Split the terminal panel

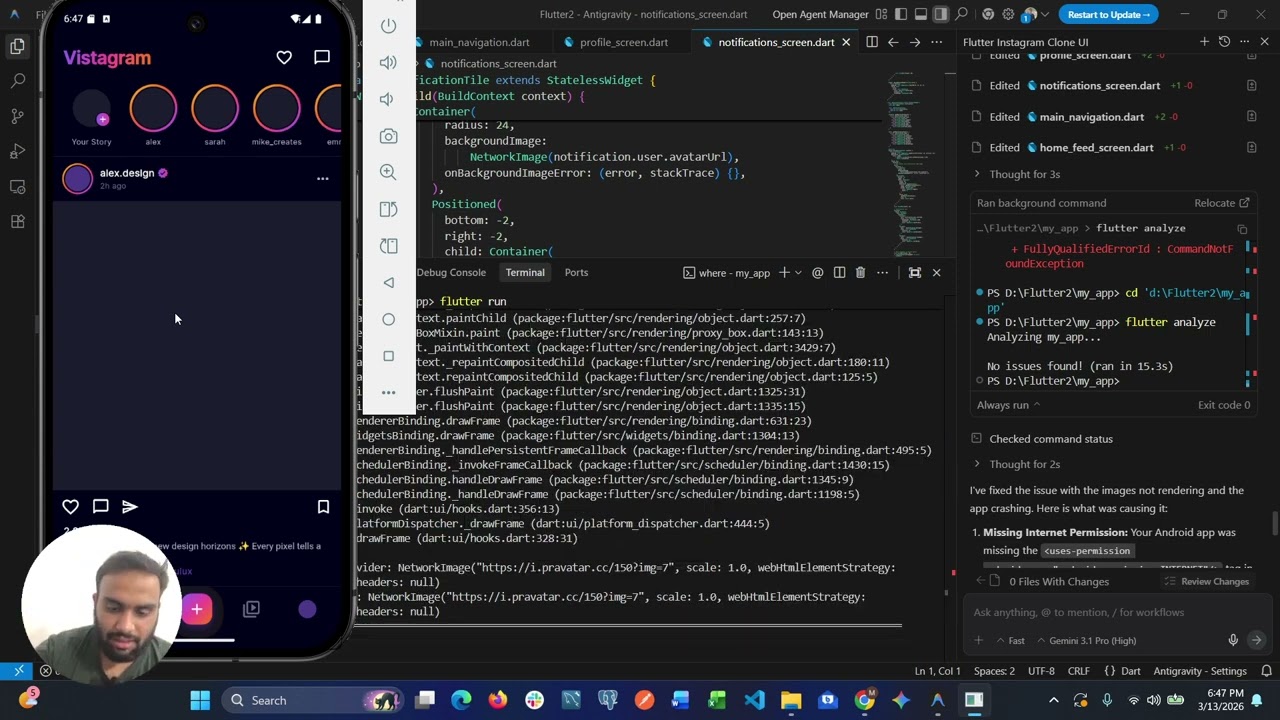click(839, 272)
